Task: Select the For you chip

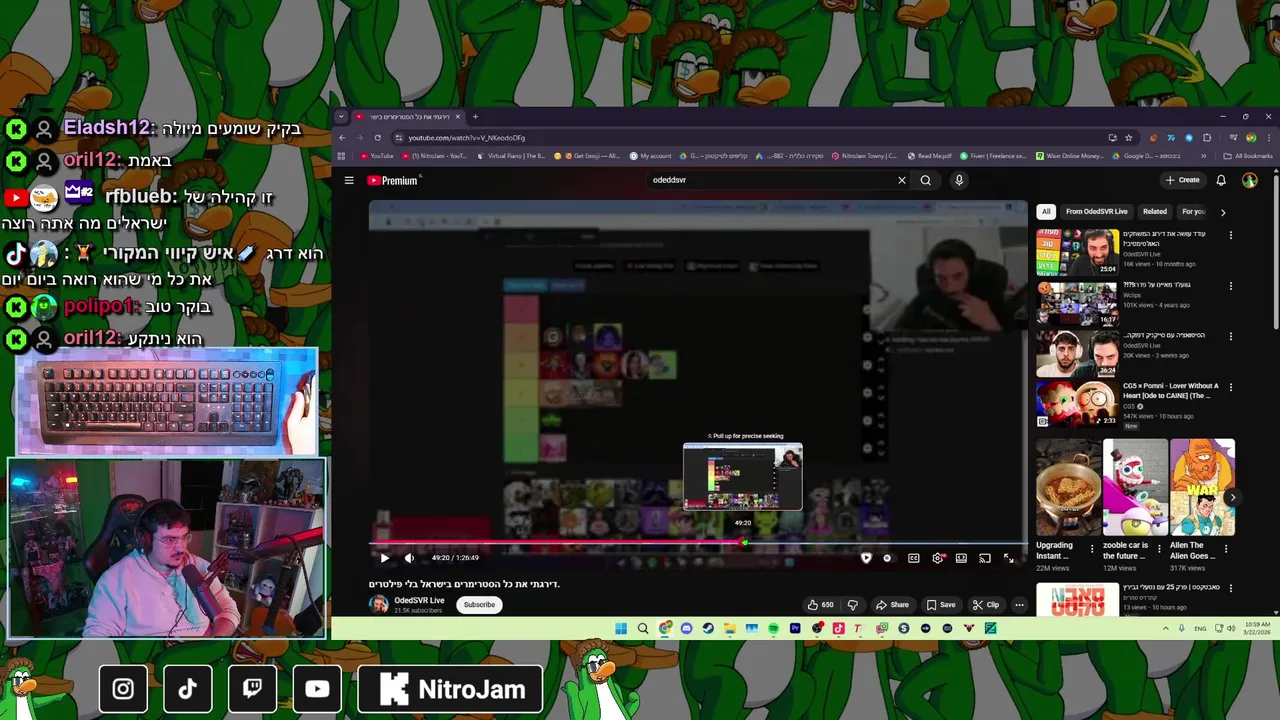Action: tap(1193, 212)
